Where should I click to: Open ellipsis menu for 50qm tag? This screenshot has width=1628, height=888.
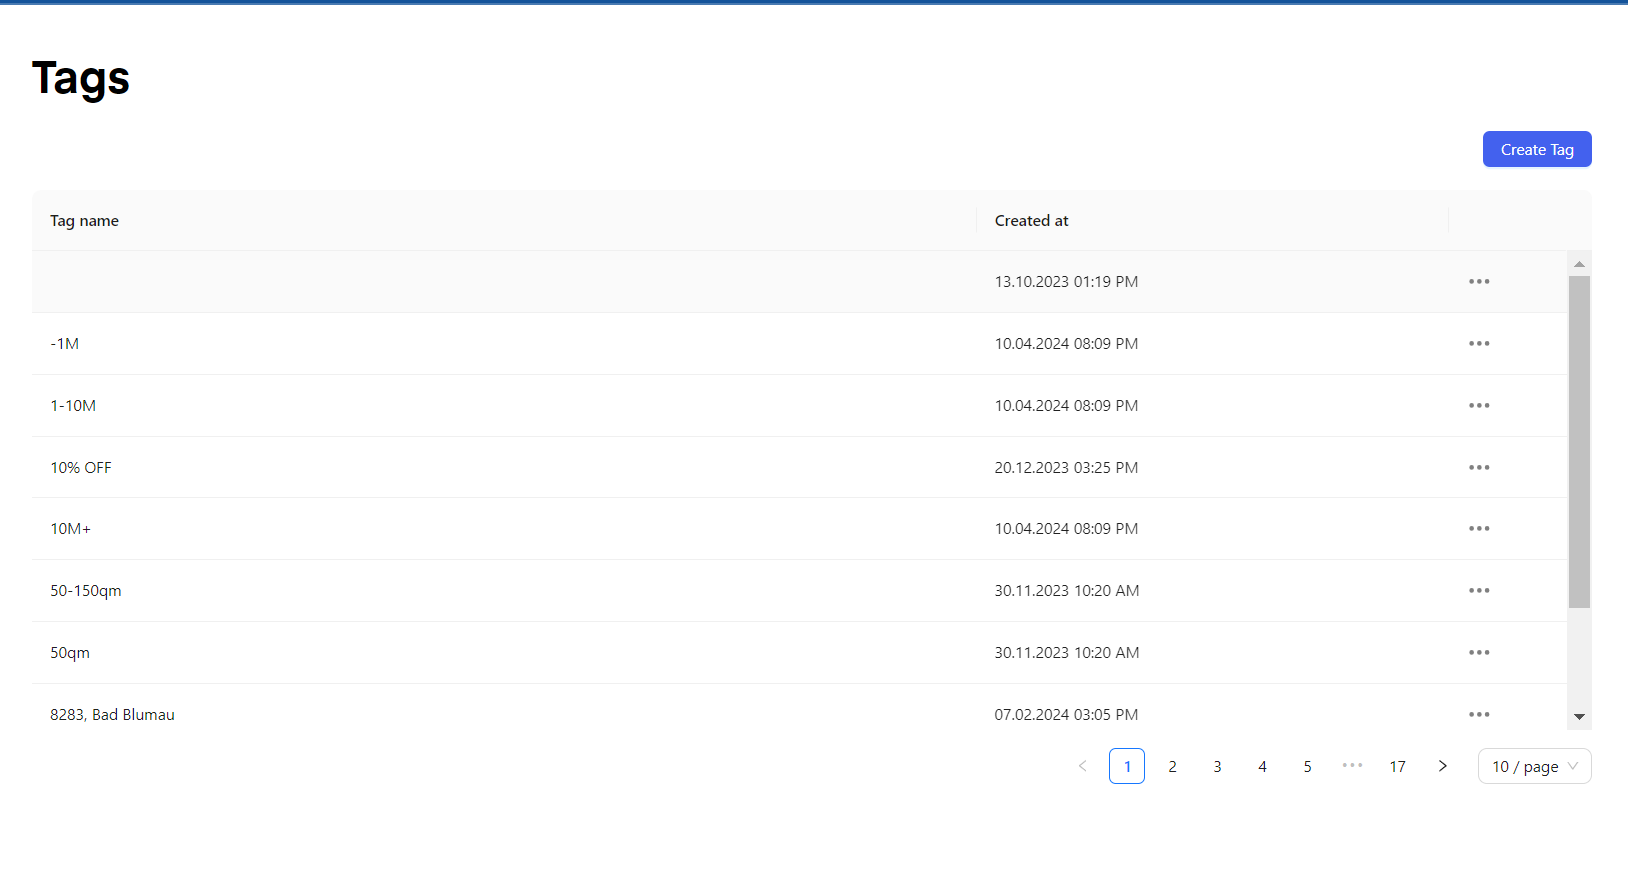1479,653
